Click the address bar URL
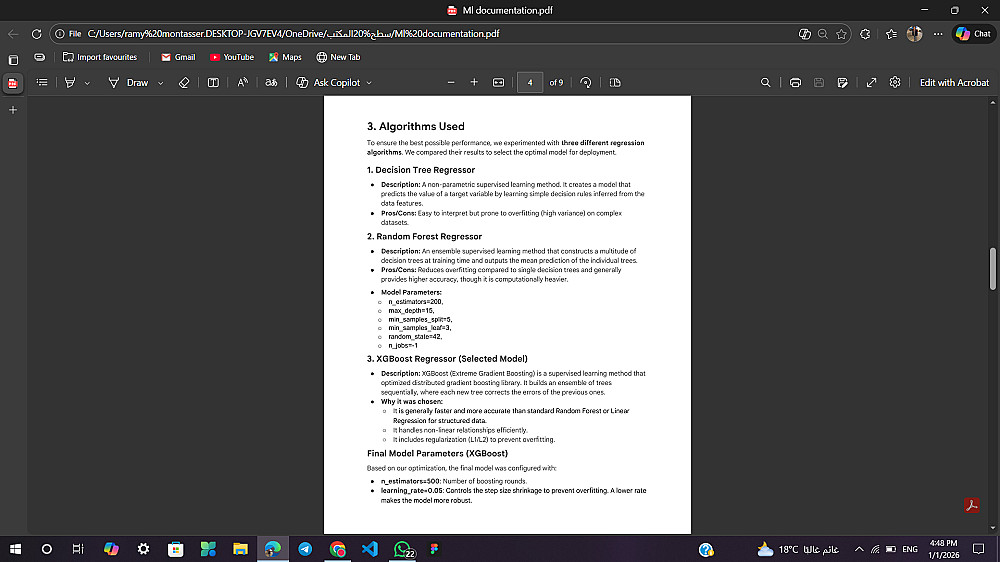This screenshot has height=562, width=1000. click(x=293, y=34)
